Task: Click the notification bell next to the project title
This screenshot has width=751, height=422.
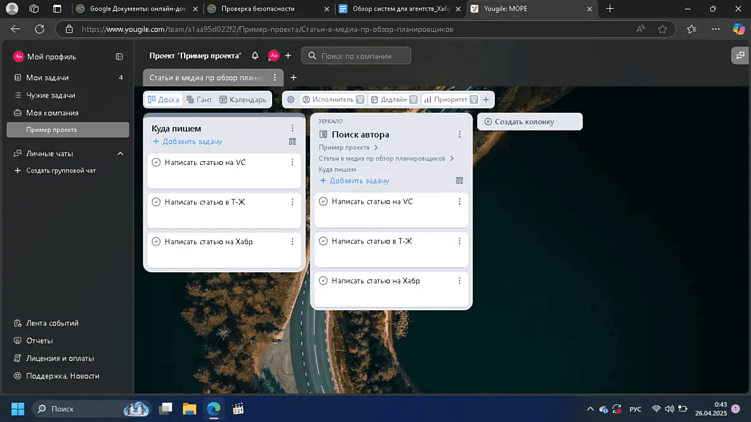Action: click(x=255, y=56)
